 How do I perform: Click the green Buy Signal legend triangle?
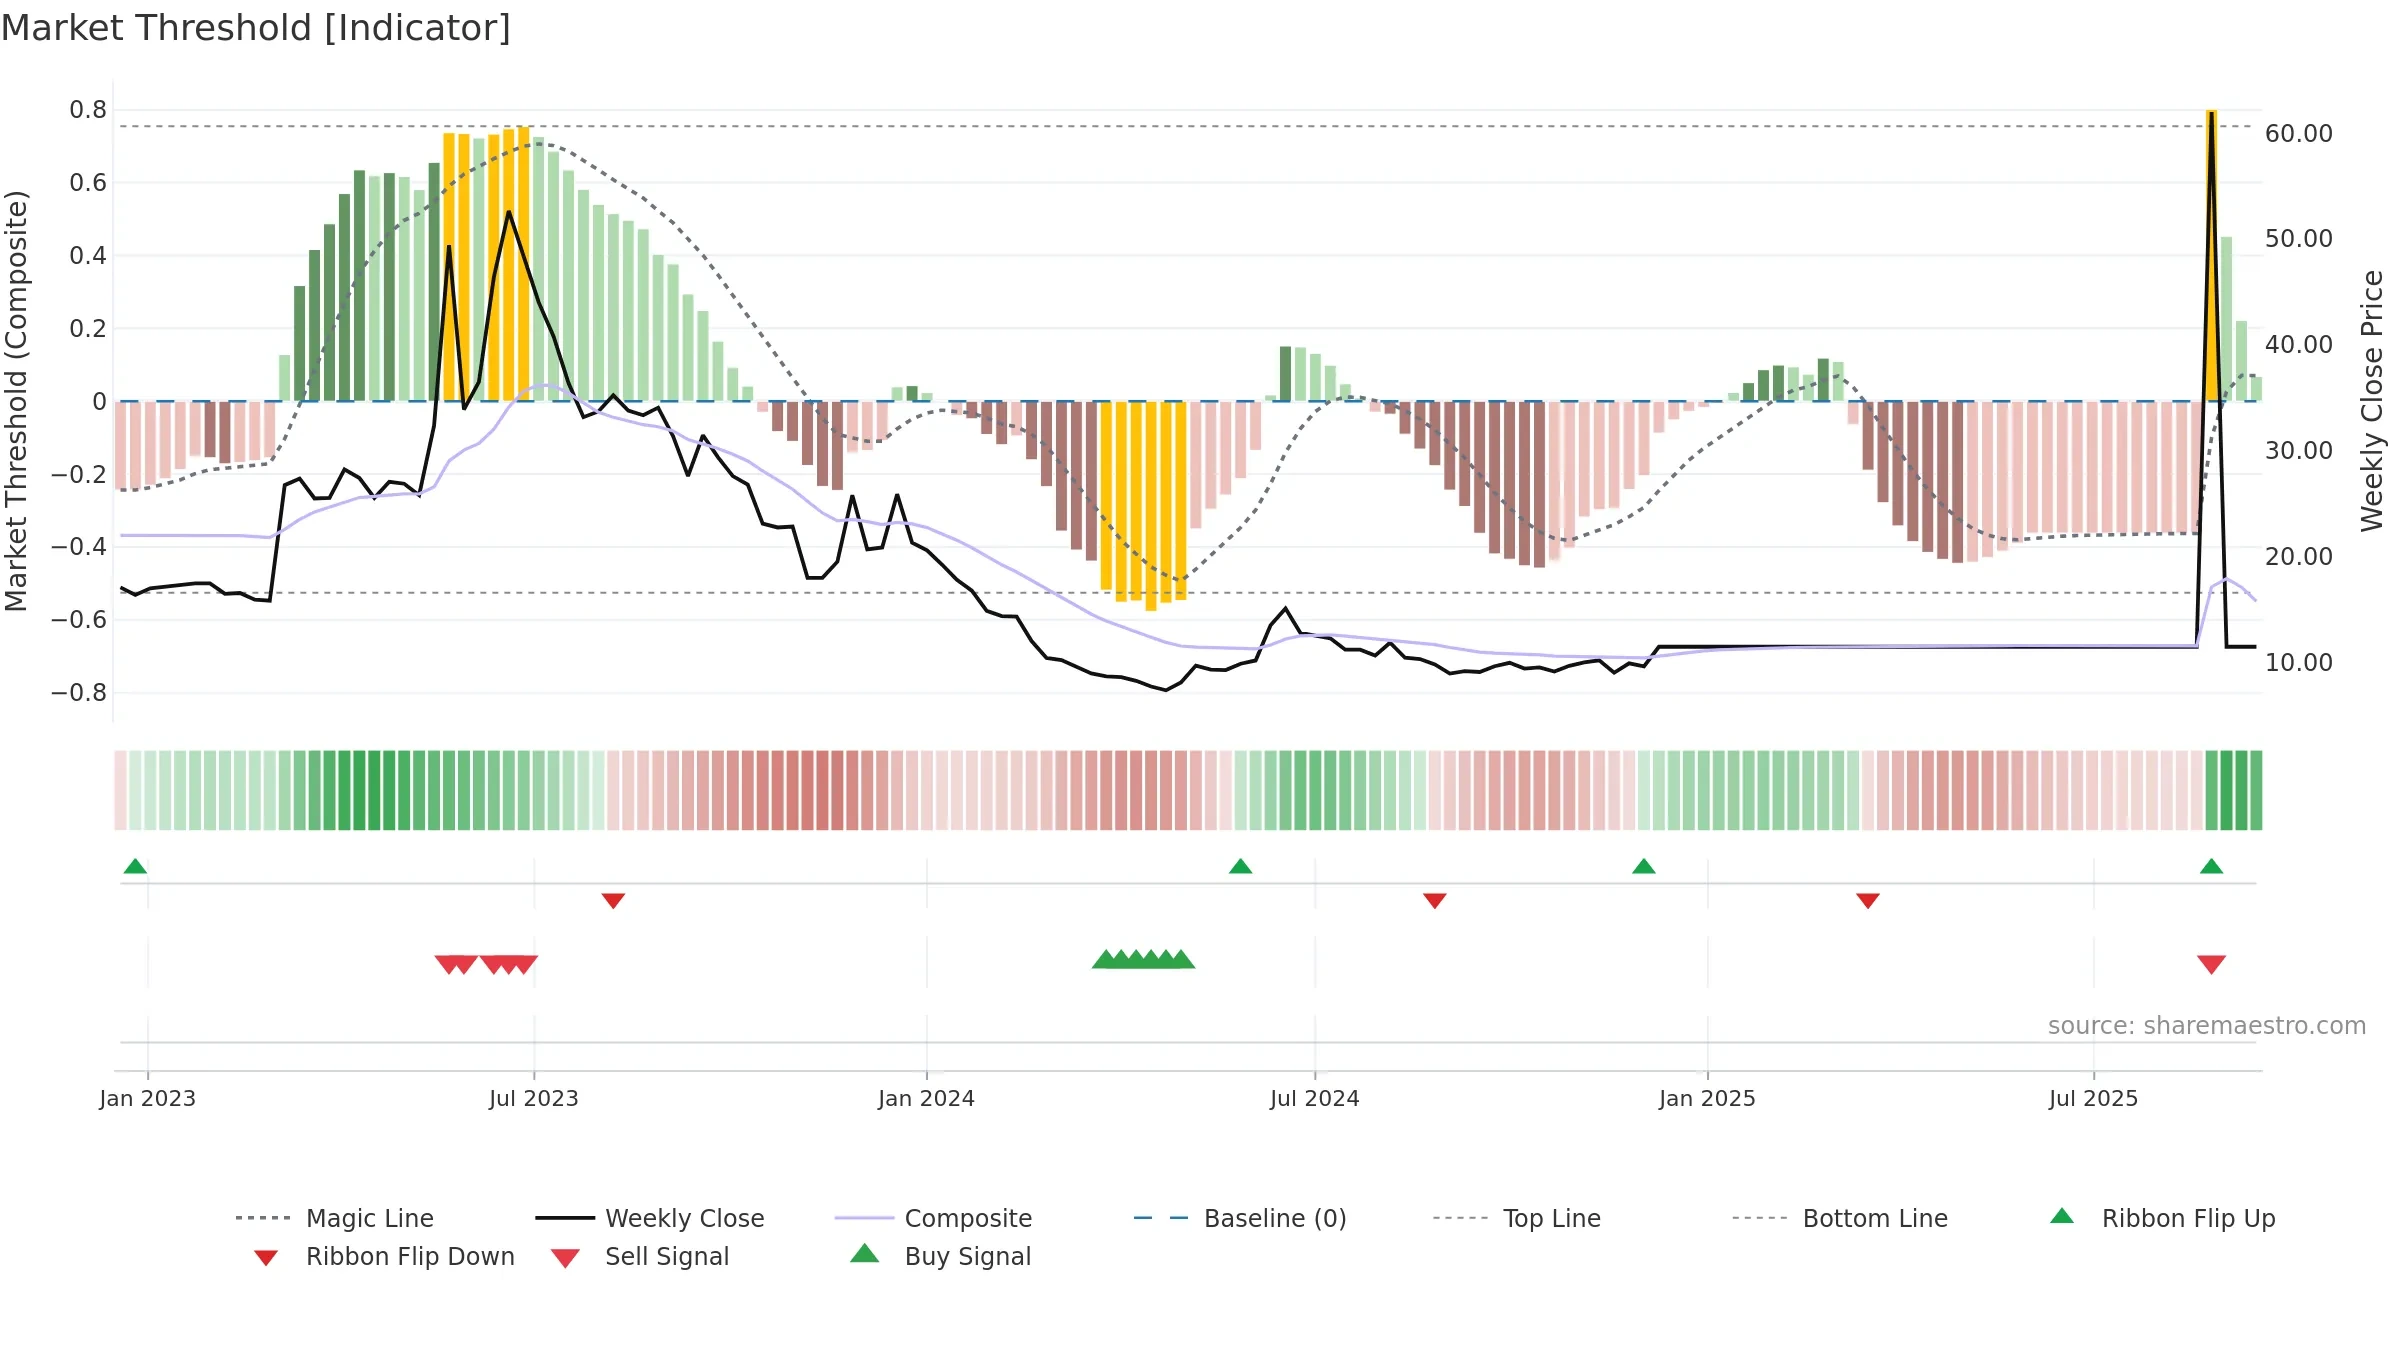(x=865, y=1253)
